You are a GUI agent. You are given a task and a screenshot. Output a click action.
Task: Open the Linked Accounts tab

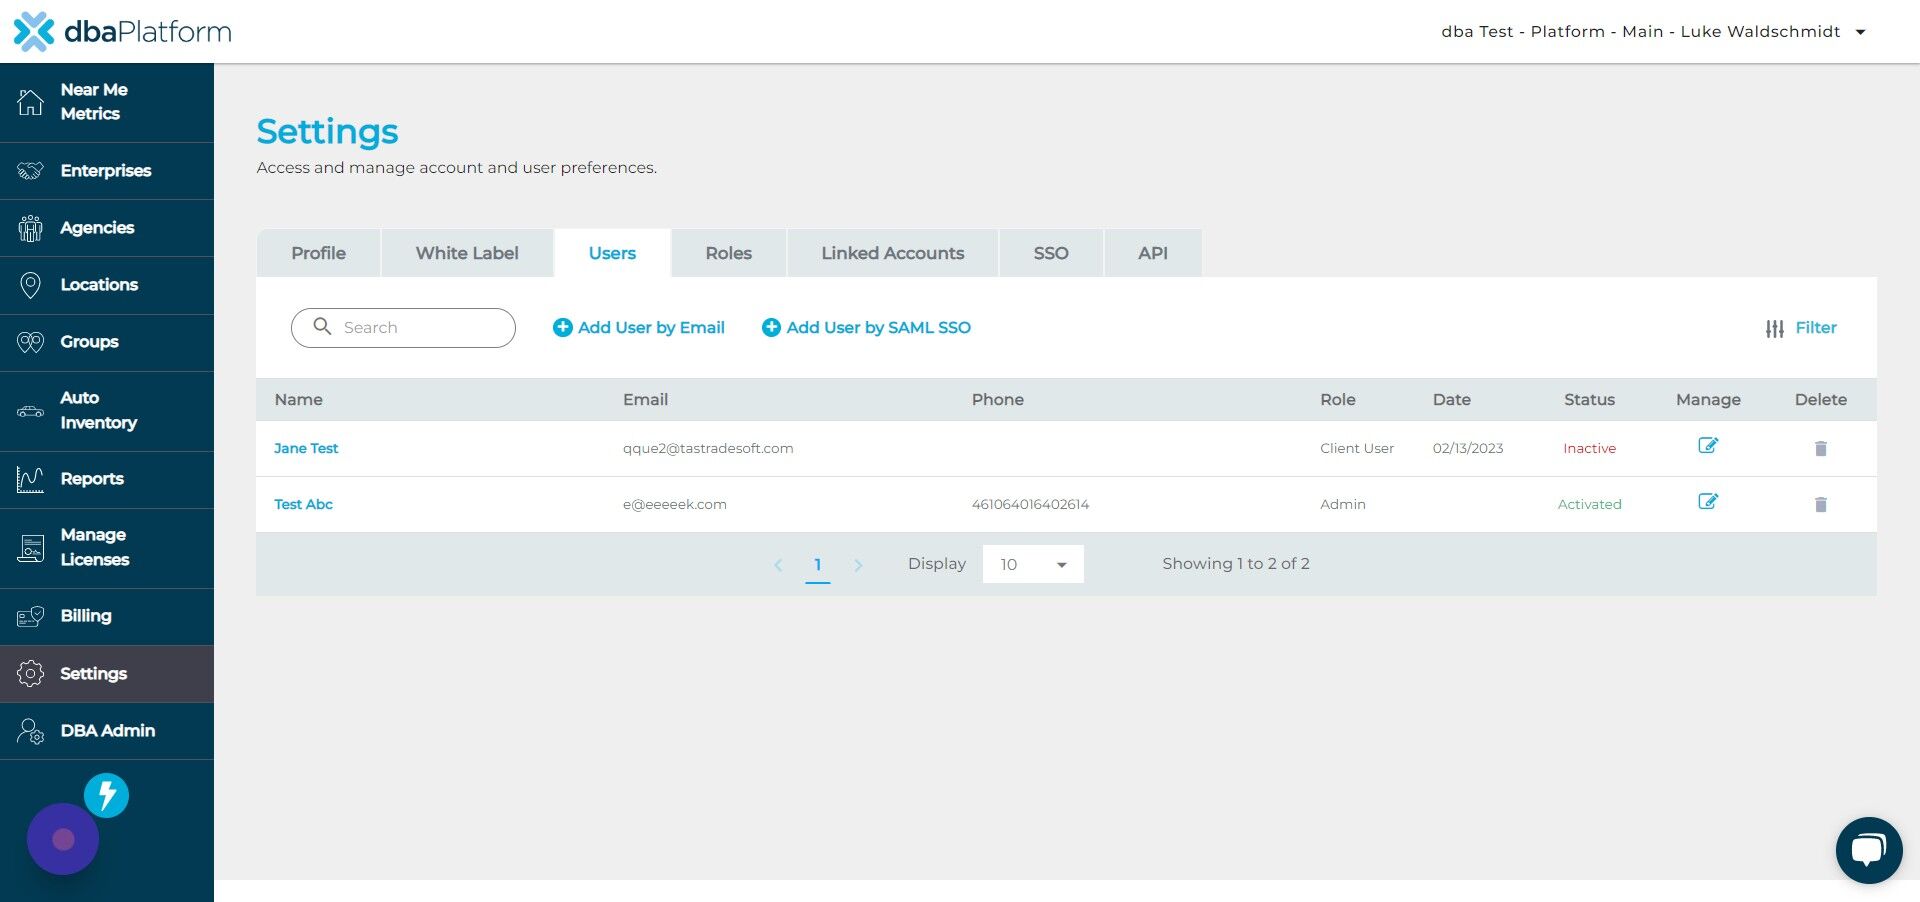(x=892, y=253)
